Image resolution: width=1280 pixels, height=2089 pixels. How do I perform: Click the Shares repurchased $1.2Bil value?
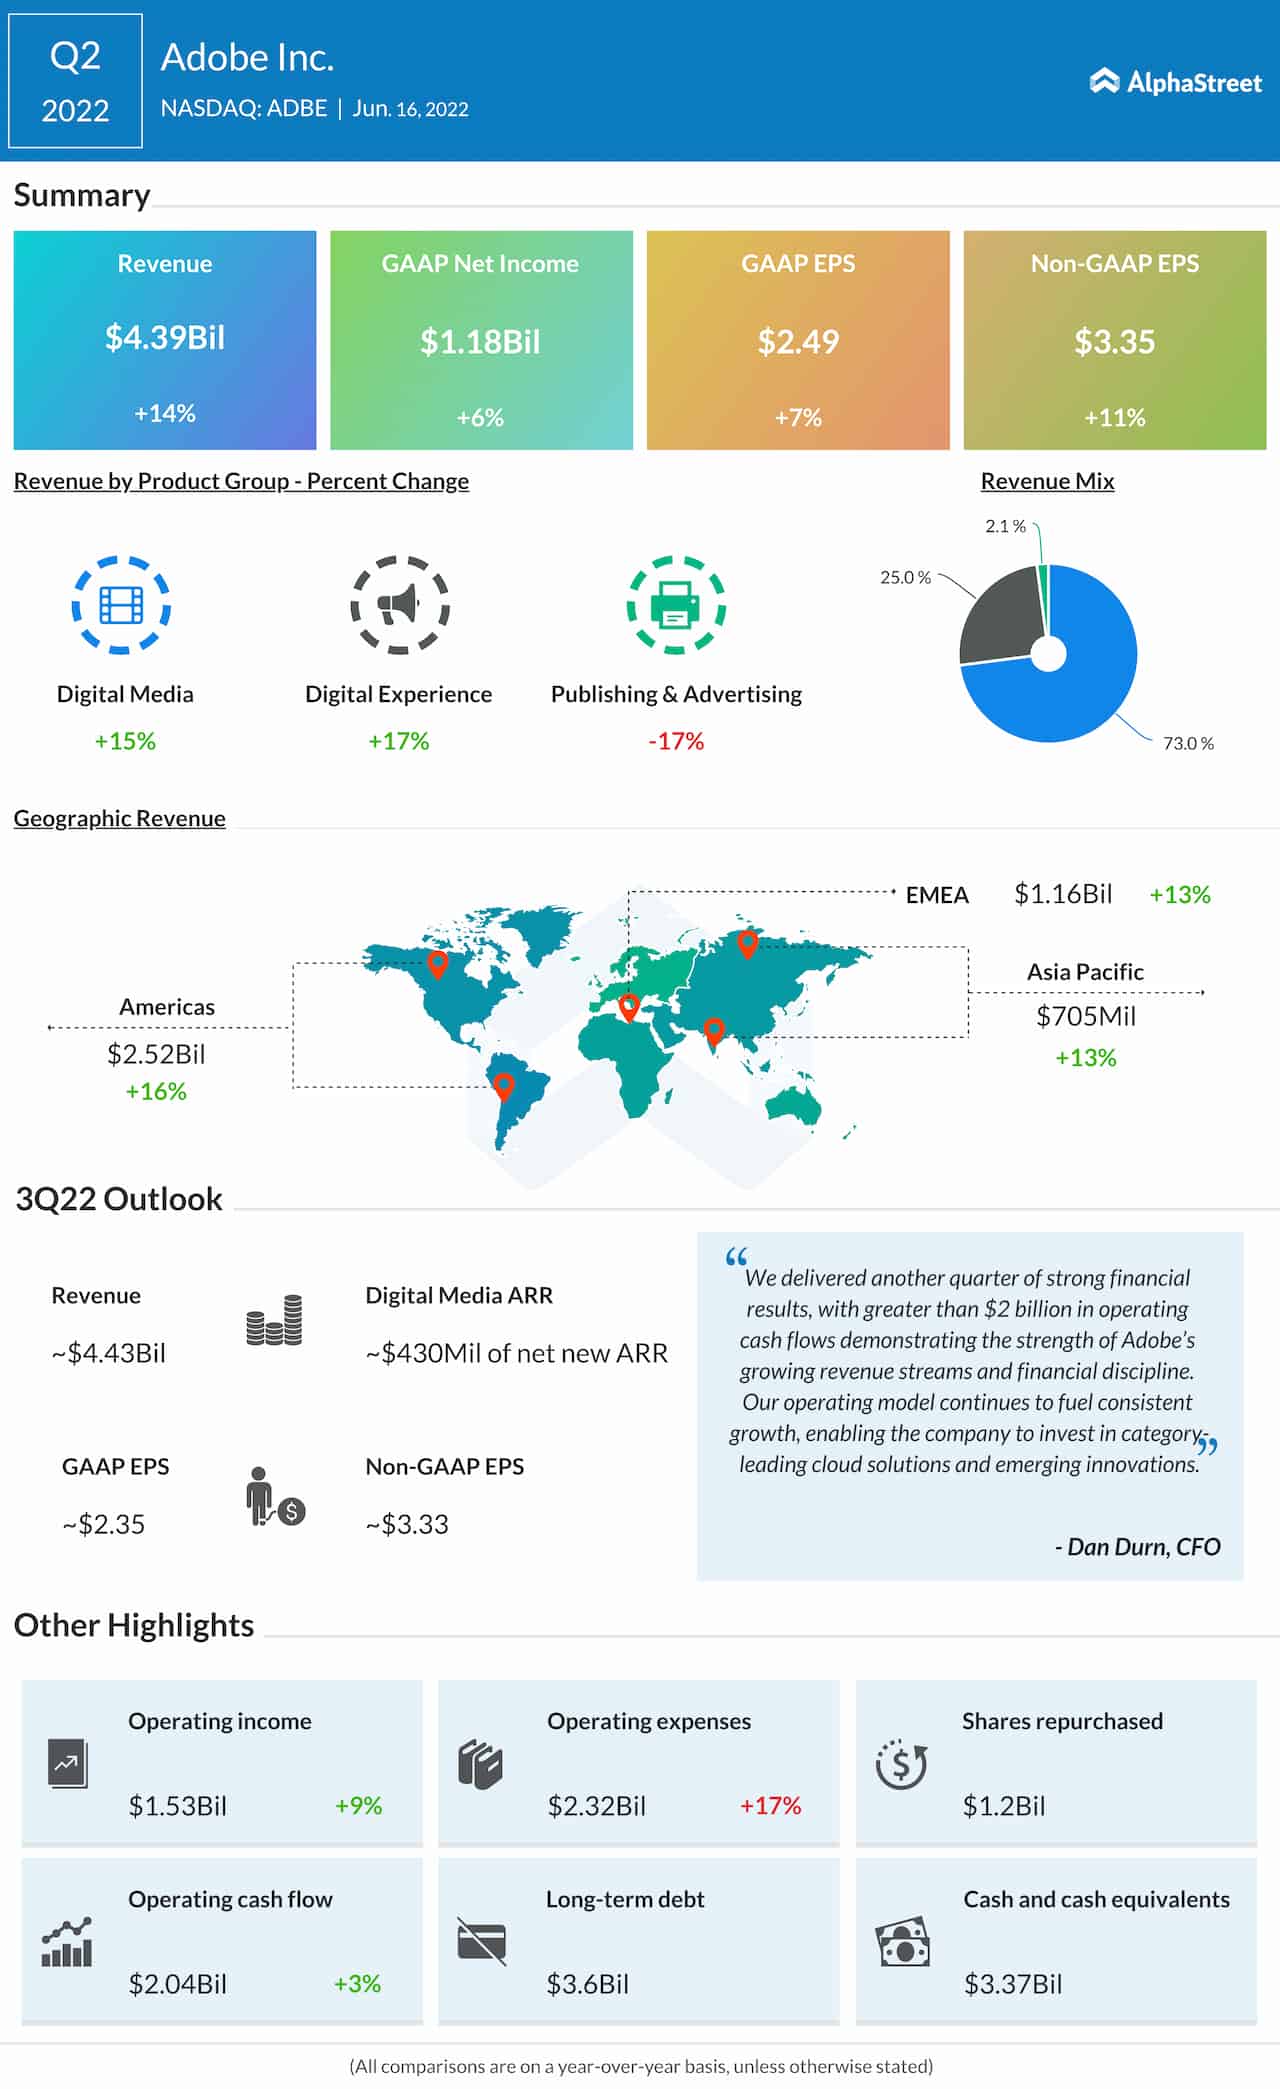coord(1004,1805)
